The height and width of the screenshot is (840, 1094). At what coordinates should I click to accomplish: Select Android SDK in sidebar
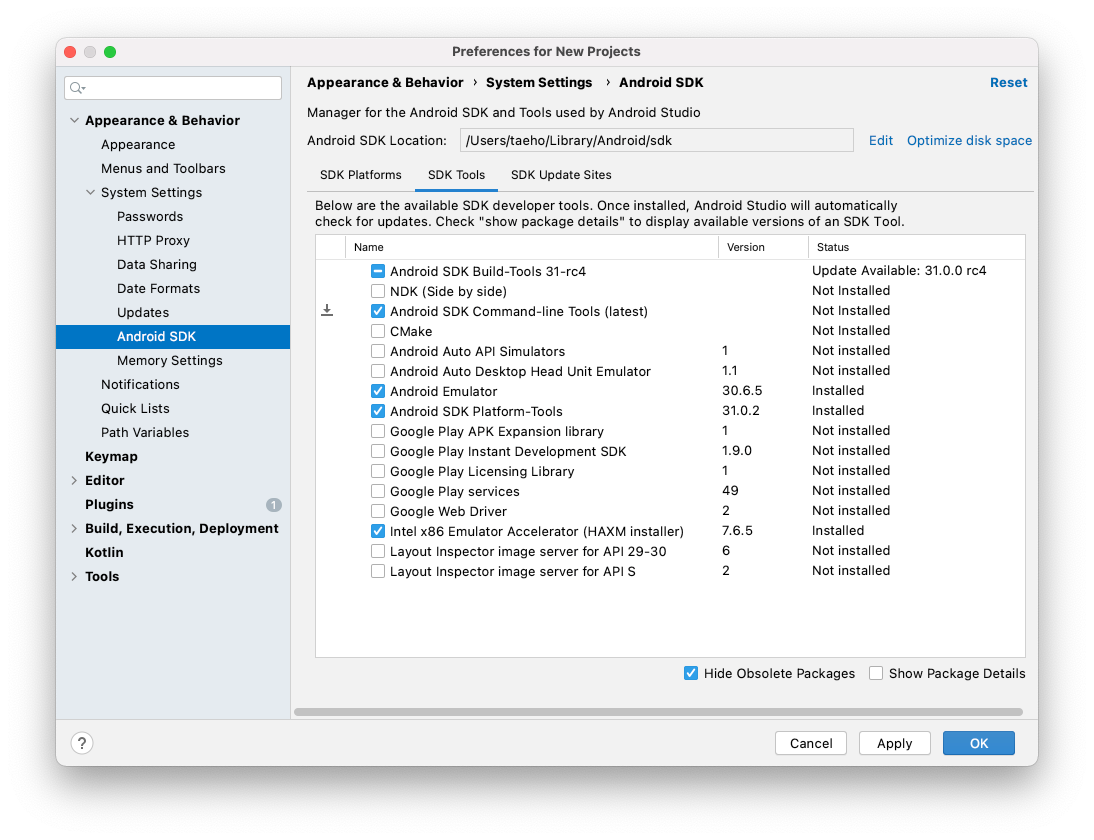(x=173, y=336)
